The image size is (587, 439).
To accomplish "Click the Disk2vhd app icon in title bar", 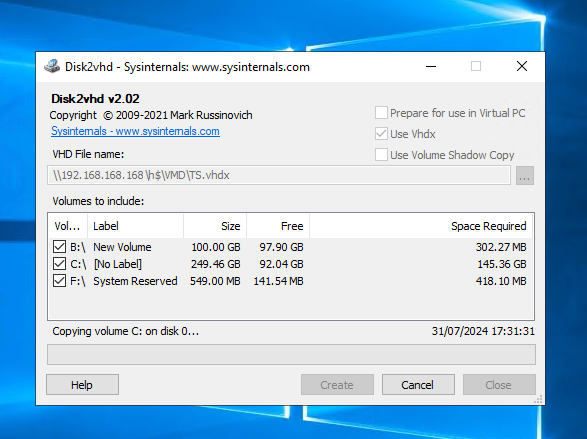I will (x=52, y=66).
